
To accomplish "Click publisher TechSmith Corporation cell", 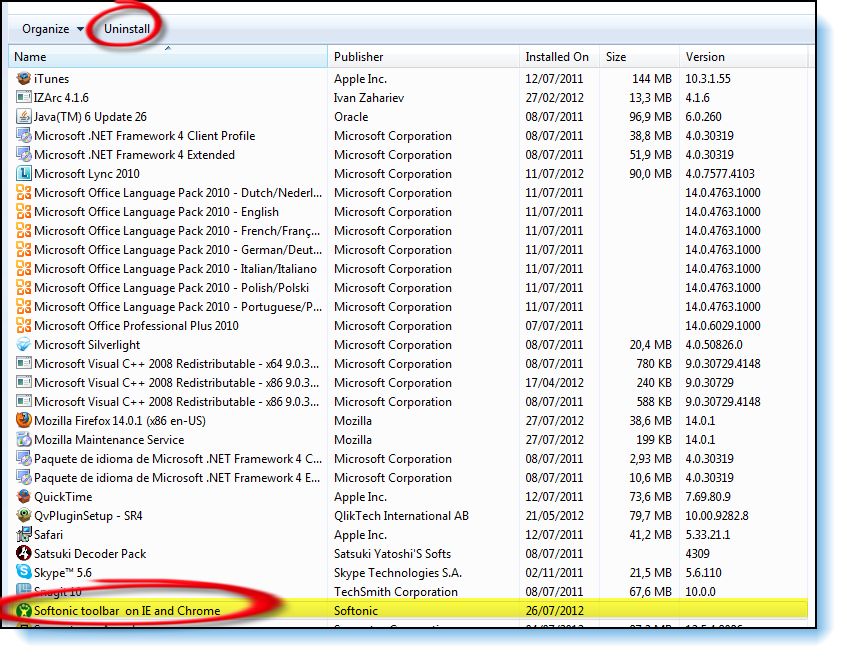I will (395, 591).
